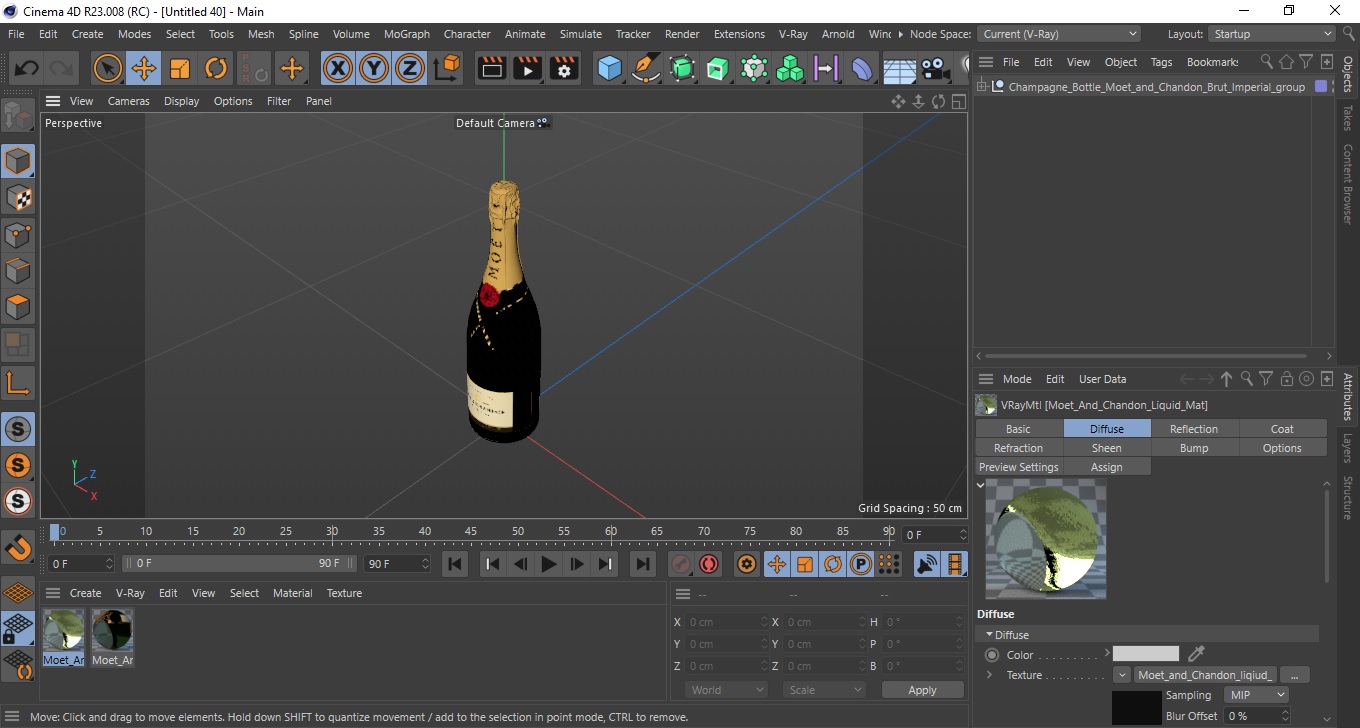This screenshot has width=1360, height=728.
Task: Open the MoGraph menu
Action: [x=407, y=34]
